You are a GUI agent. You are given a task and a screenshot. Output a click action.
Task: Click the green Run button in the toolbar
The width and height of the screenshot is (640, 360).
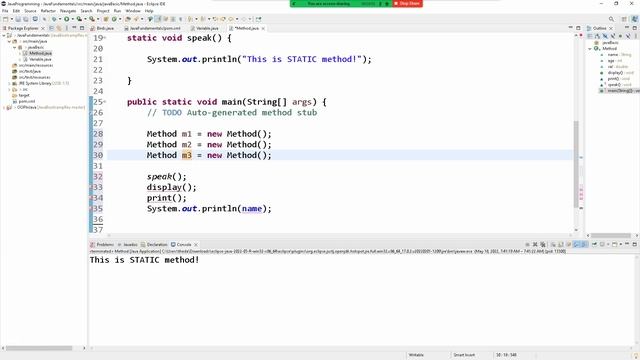click(x=67, y=19)
